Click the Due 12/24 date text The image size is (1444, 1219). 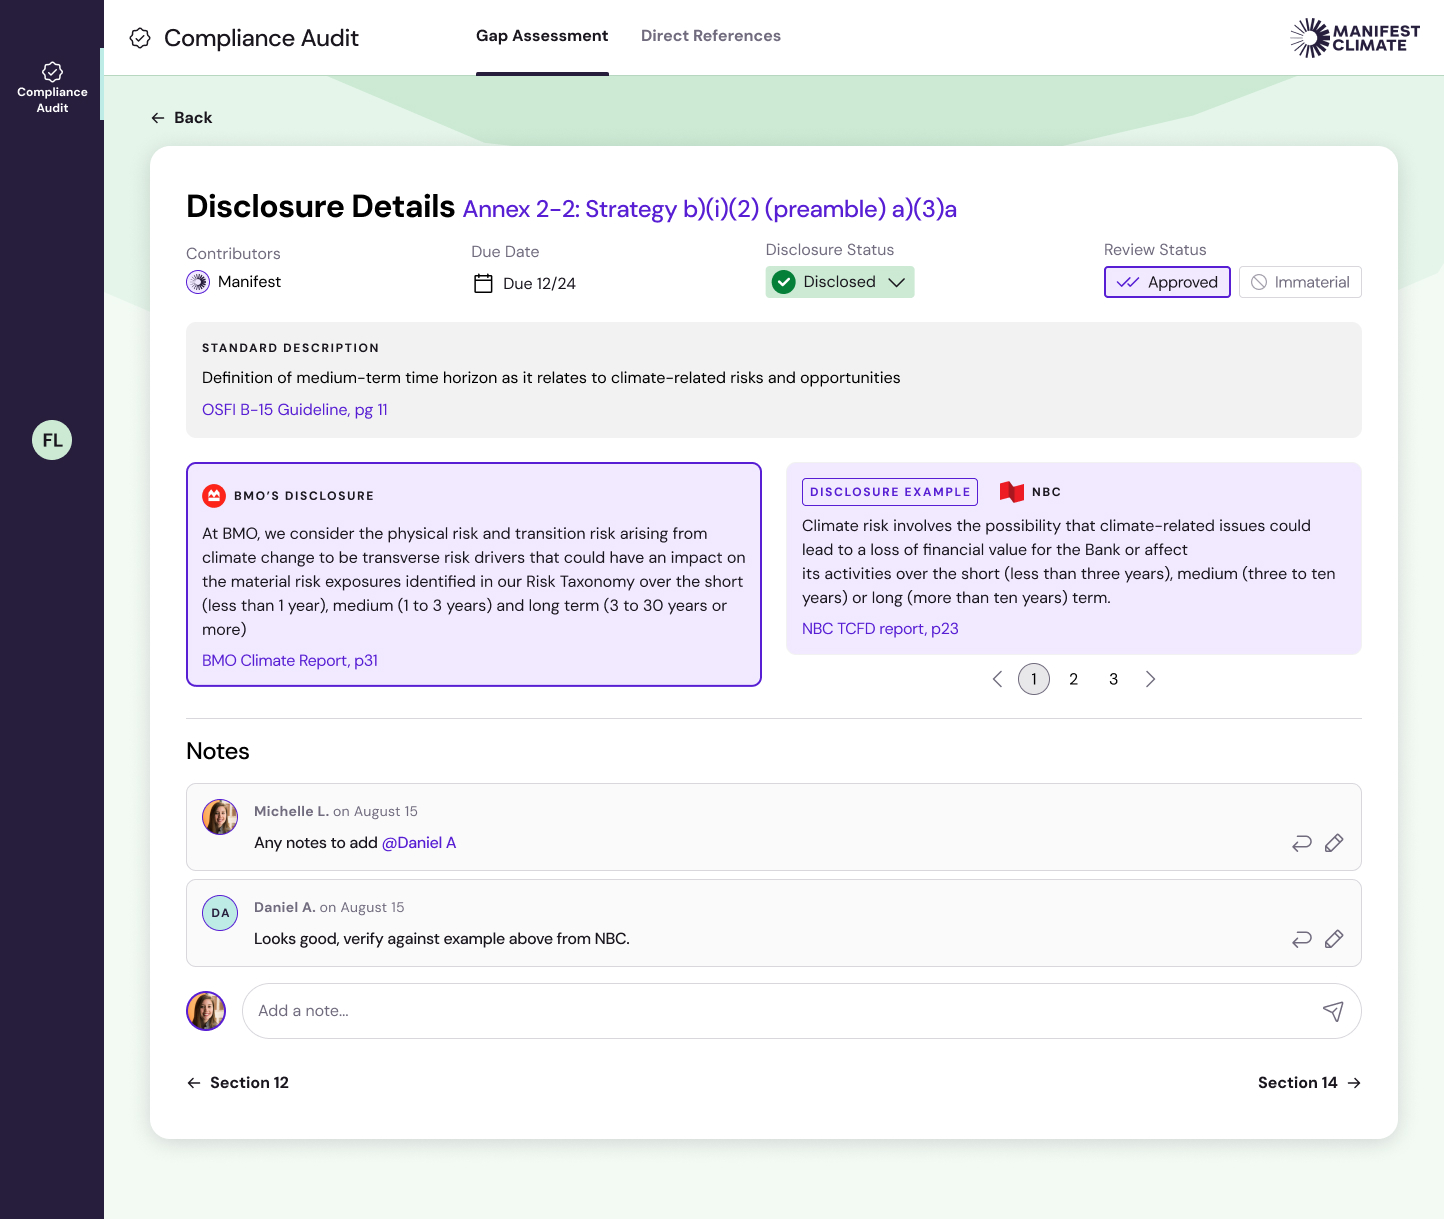[539, 284]
